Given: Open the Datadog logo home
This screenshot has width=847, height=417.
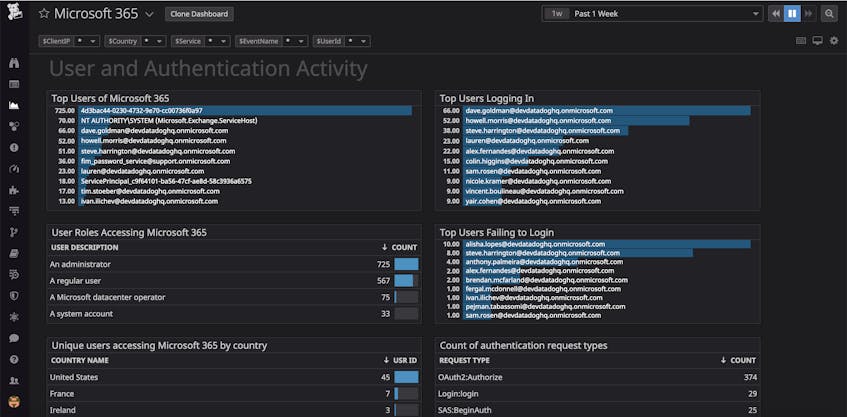Looking at the screenshot, I should click(x=15, y=12).
